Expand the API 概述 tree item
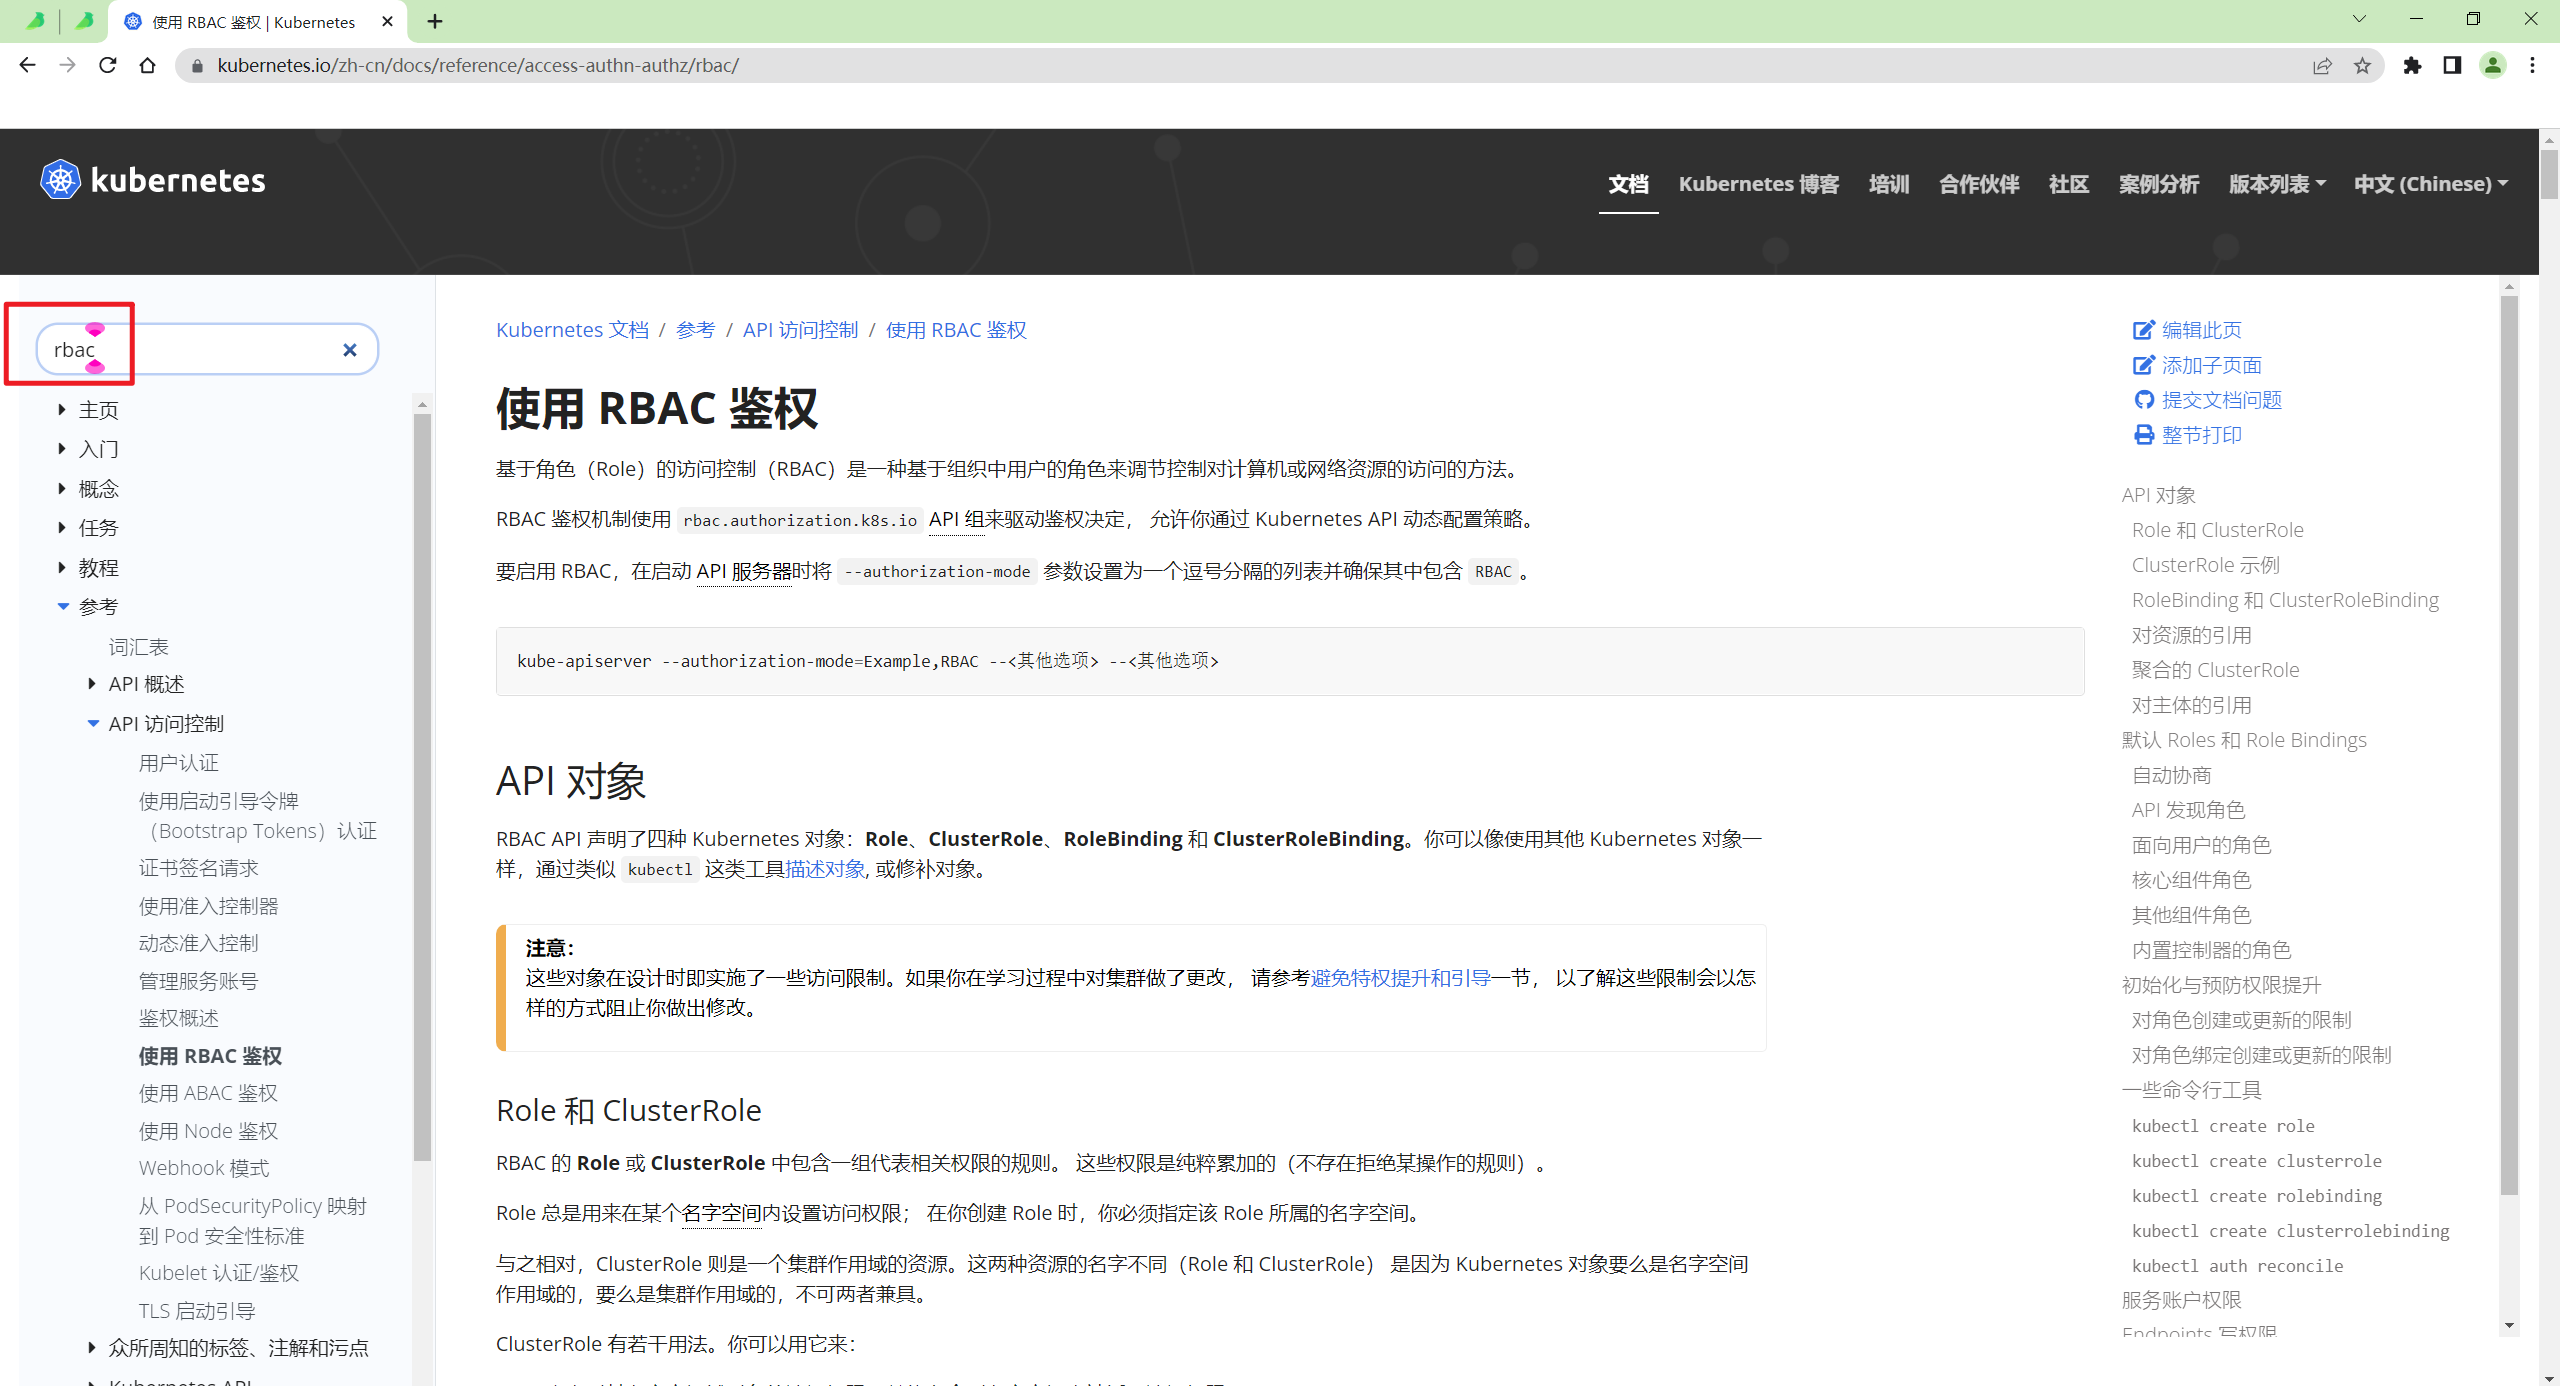The height and width of the screenshot is (1386, 2560). pyautogui.click(x=92, y=684)
